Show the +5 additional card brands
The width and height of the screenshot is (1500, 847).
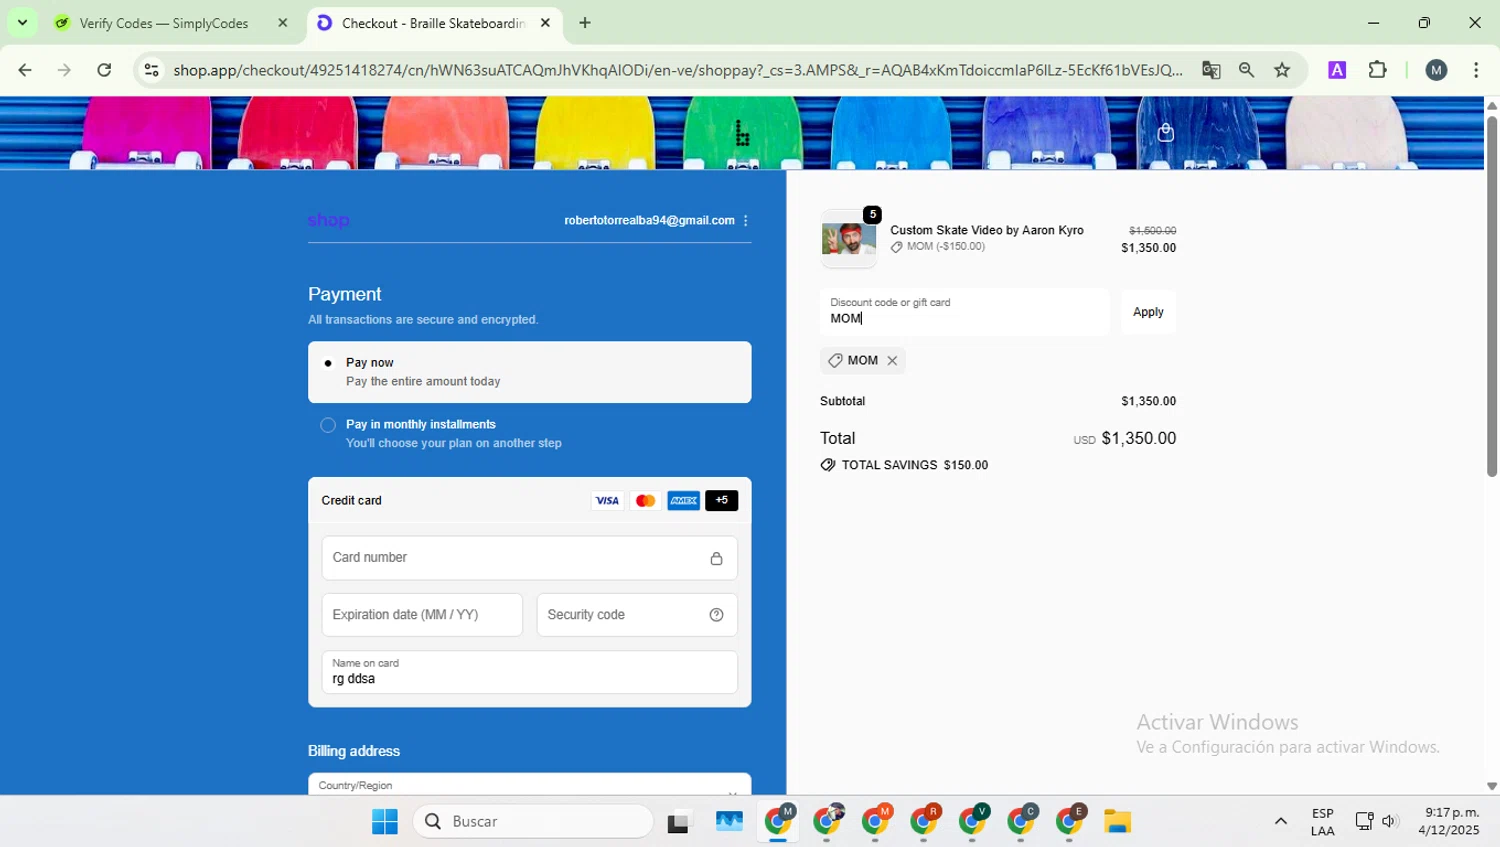pyautogui.click(x=722, y=500)
